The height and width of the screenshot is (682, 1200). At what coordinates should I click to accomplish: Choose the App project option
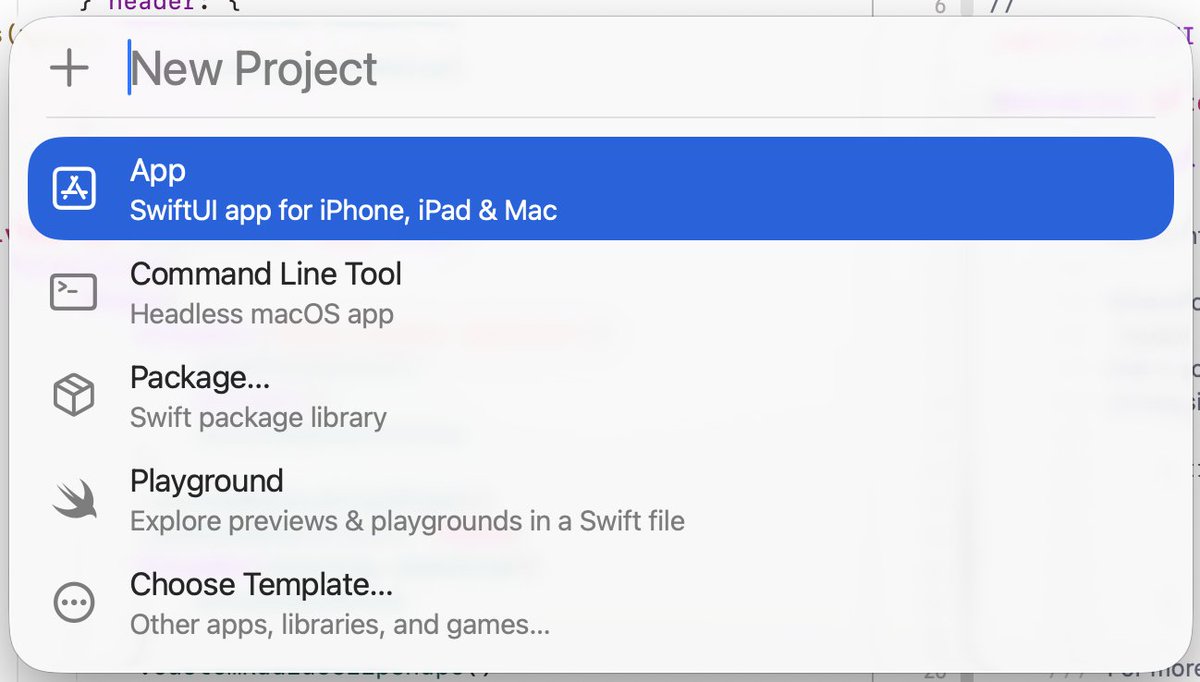[x=600, y=189]
